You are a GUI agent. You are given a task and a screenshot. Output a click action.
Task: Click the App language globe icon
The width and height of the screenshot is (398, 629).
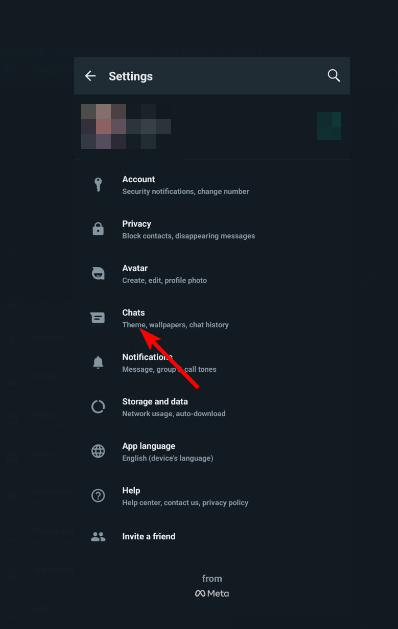coord(98,451)
